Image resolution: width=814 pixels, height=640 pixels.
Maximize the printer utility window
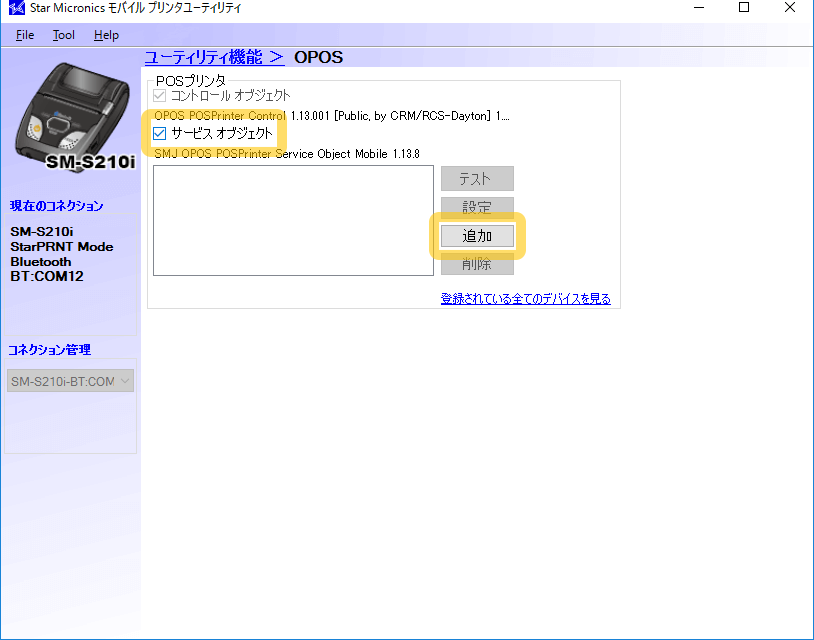[744, 9]
